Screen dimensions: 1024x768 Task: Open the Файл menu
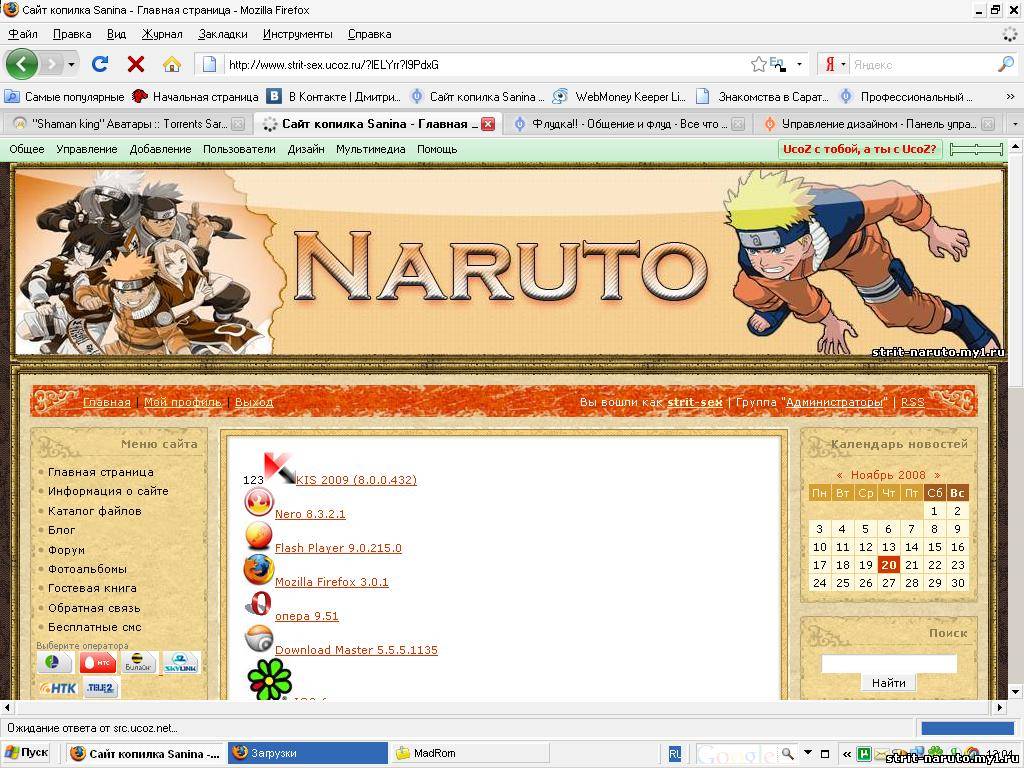[23, 34]
